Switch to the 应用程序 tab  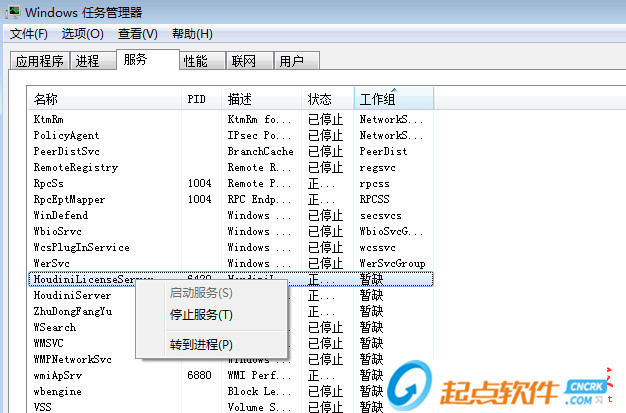tap(40, 61)
